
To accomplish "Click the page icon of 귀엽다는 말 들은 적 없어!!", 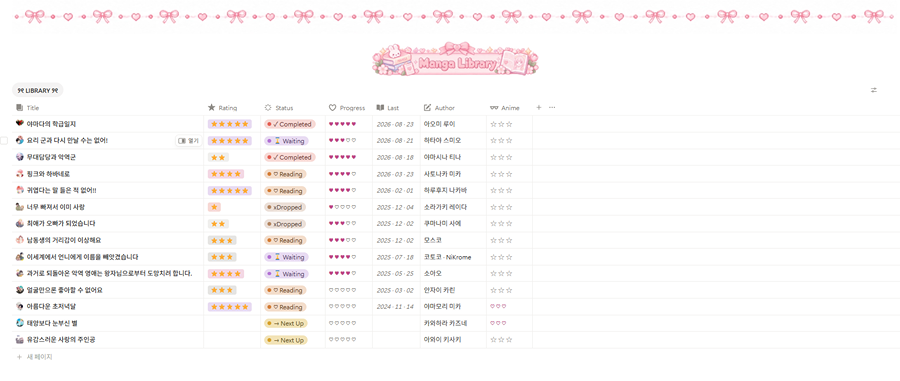I will (x=20, y=190).
